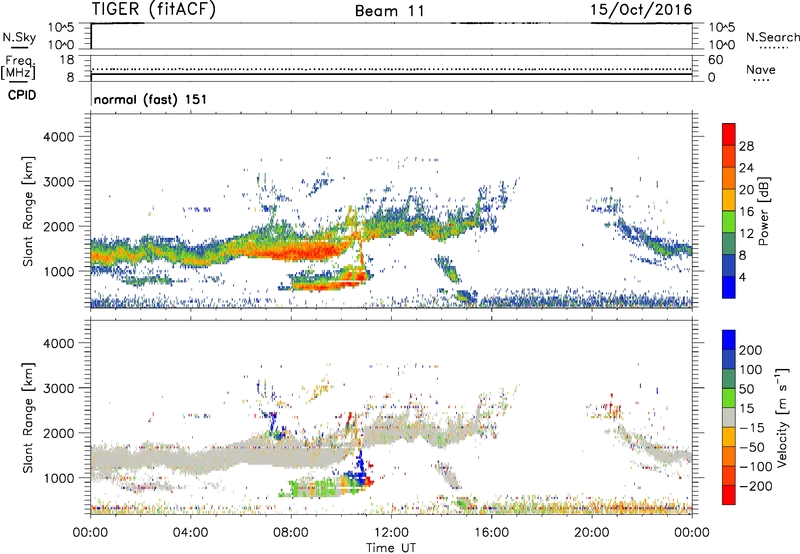
Task: Click the N.Search legend label
Action: pyautogui.click(x=772, y=37)
